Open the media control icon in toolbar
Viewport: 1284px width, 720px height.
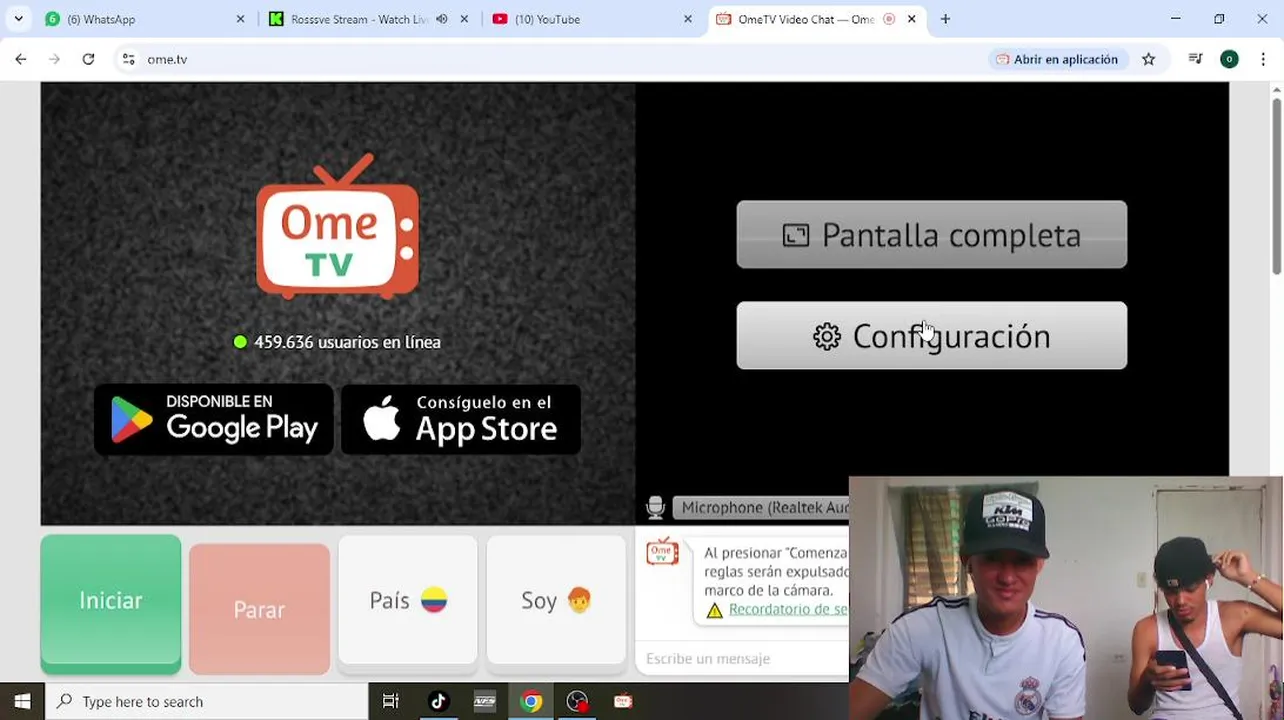click(x=1195, y=59)
